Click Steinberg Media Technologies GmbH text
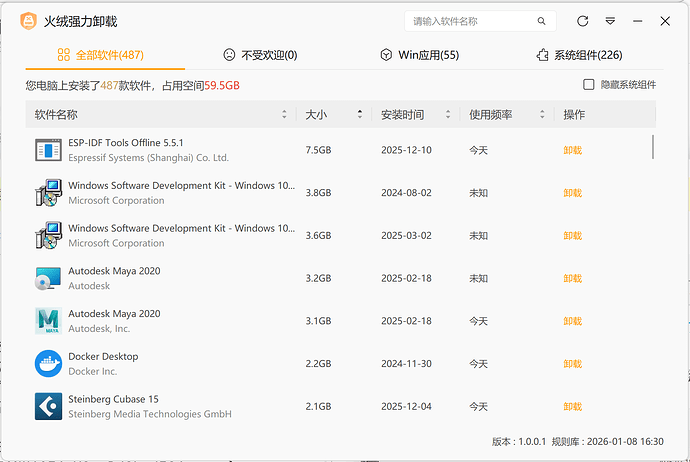Screen dimensions: 690x462 point(150,414)
